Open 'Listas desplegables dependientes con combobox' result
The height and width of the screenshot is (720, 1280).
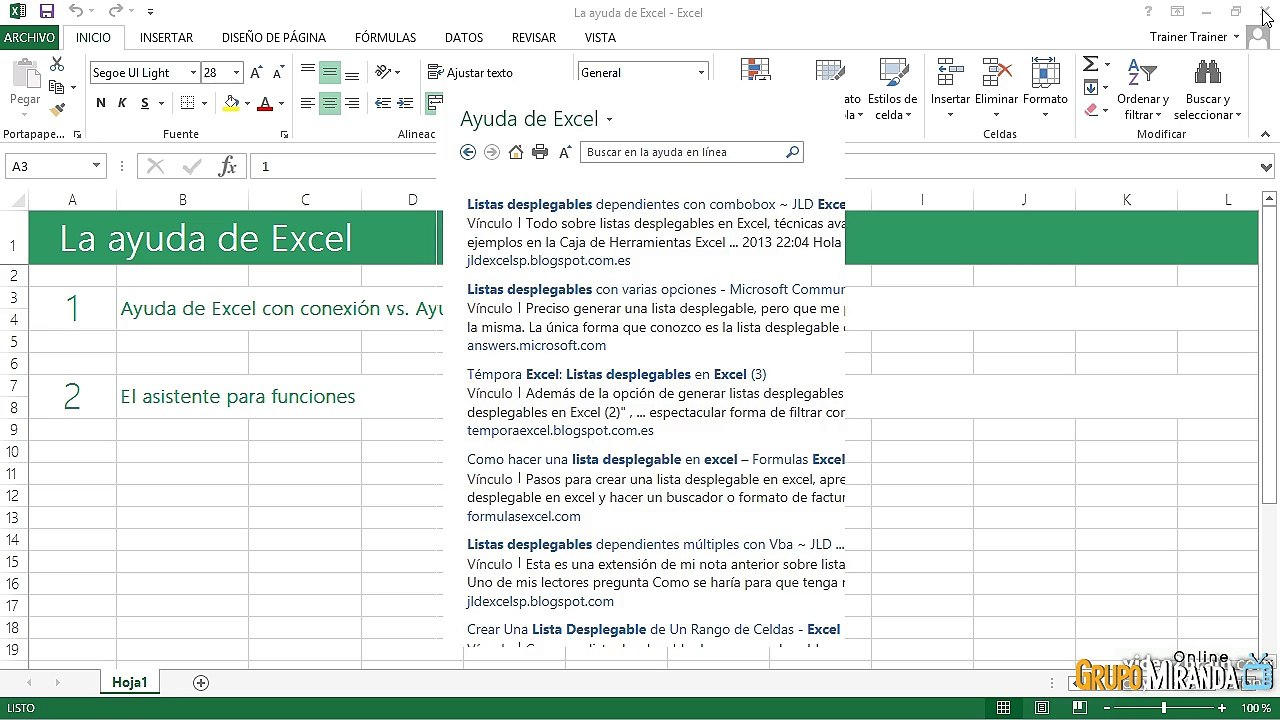pos(656,204)
